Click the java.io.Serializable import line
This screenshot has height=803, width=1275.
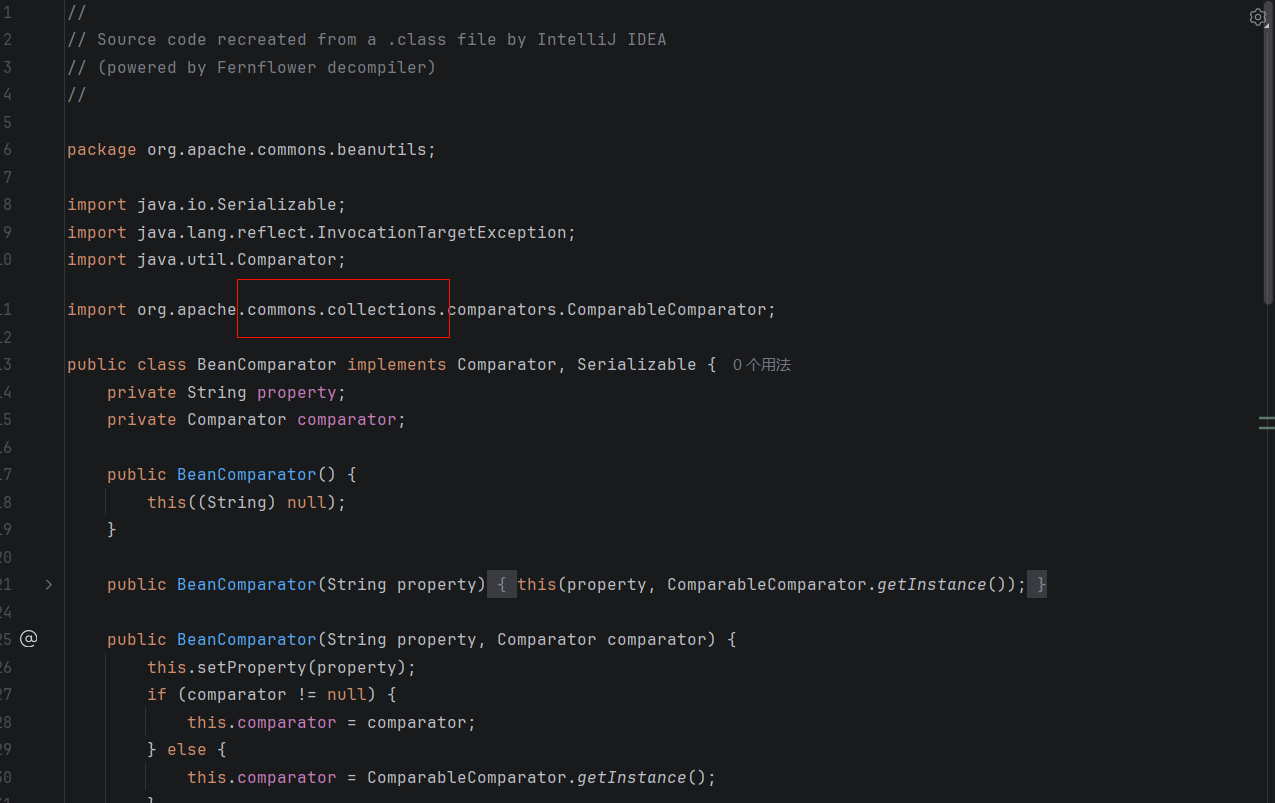[240, 205]
